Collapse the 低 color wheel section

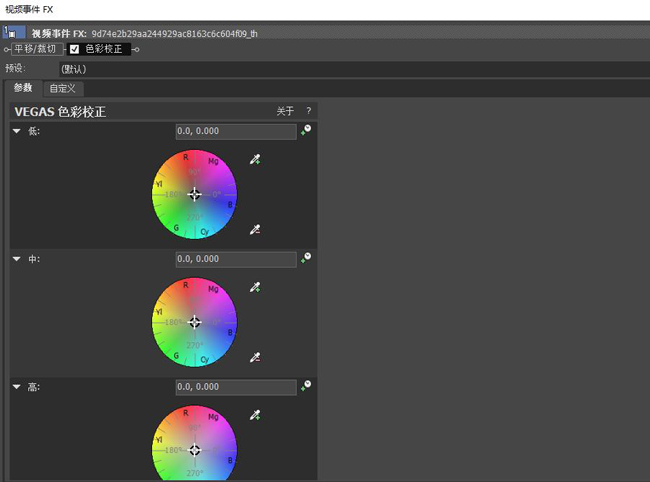pyautogui.click(x=17, y=131)
